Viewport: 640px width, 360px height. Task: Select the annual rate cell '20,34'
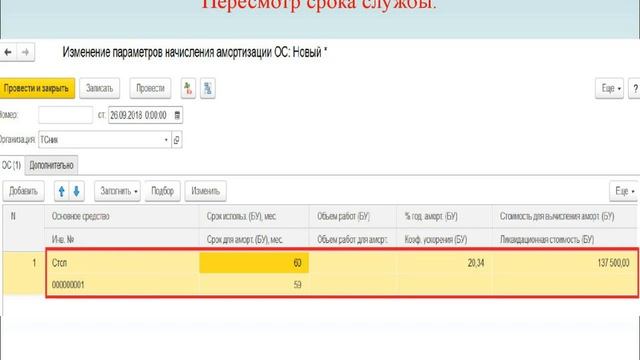tap(444, 263)
